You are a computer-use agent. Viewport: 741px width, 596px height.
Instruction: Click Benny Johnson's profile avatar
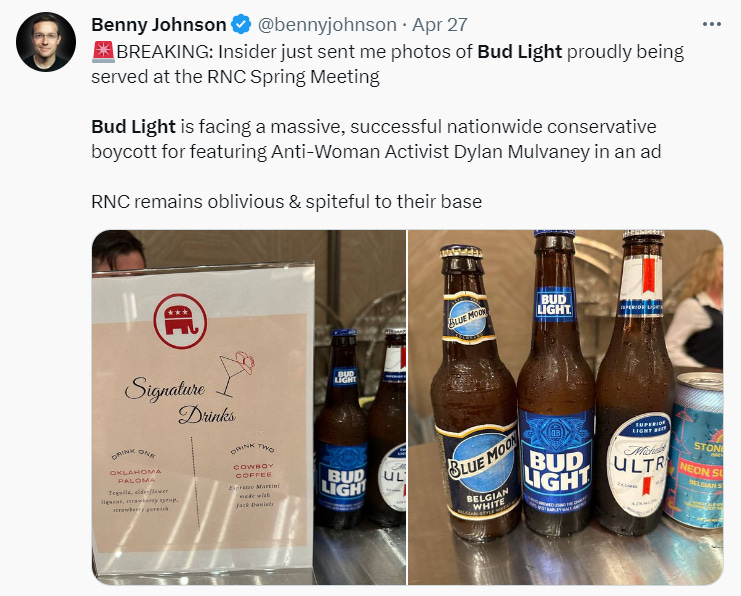pyautogui.click(x=46, y=42)
